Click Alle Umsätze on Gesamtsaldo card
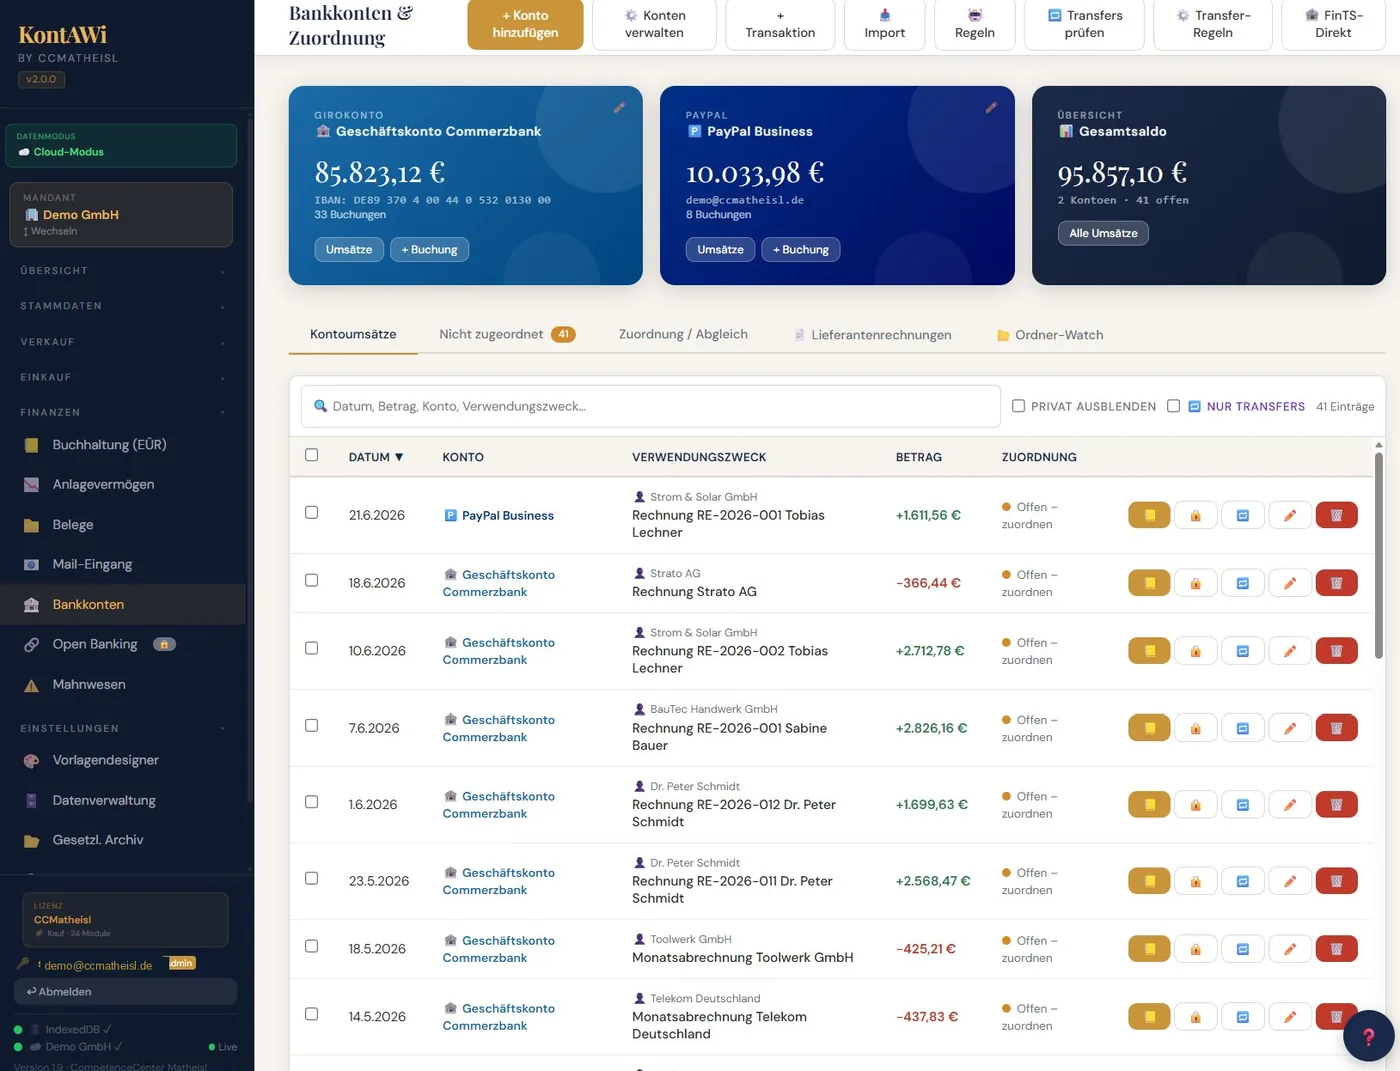1400x1071 pixels. (1103, 233)
